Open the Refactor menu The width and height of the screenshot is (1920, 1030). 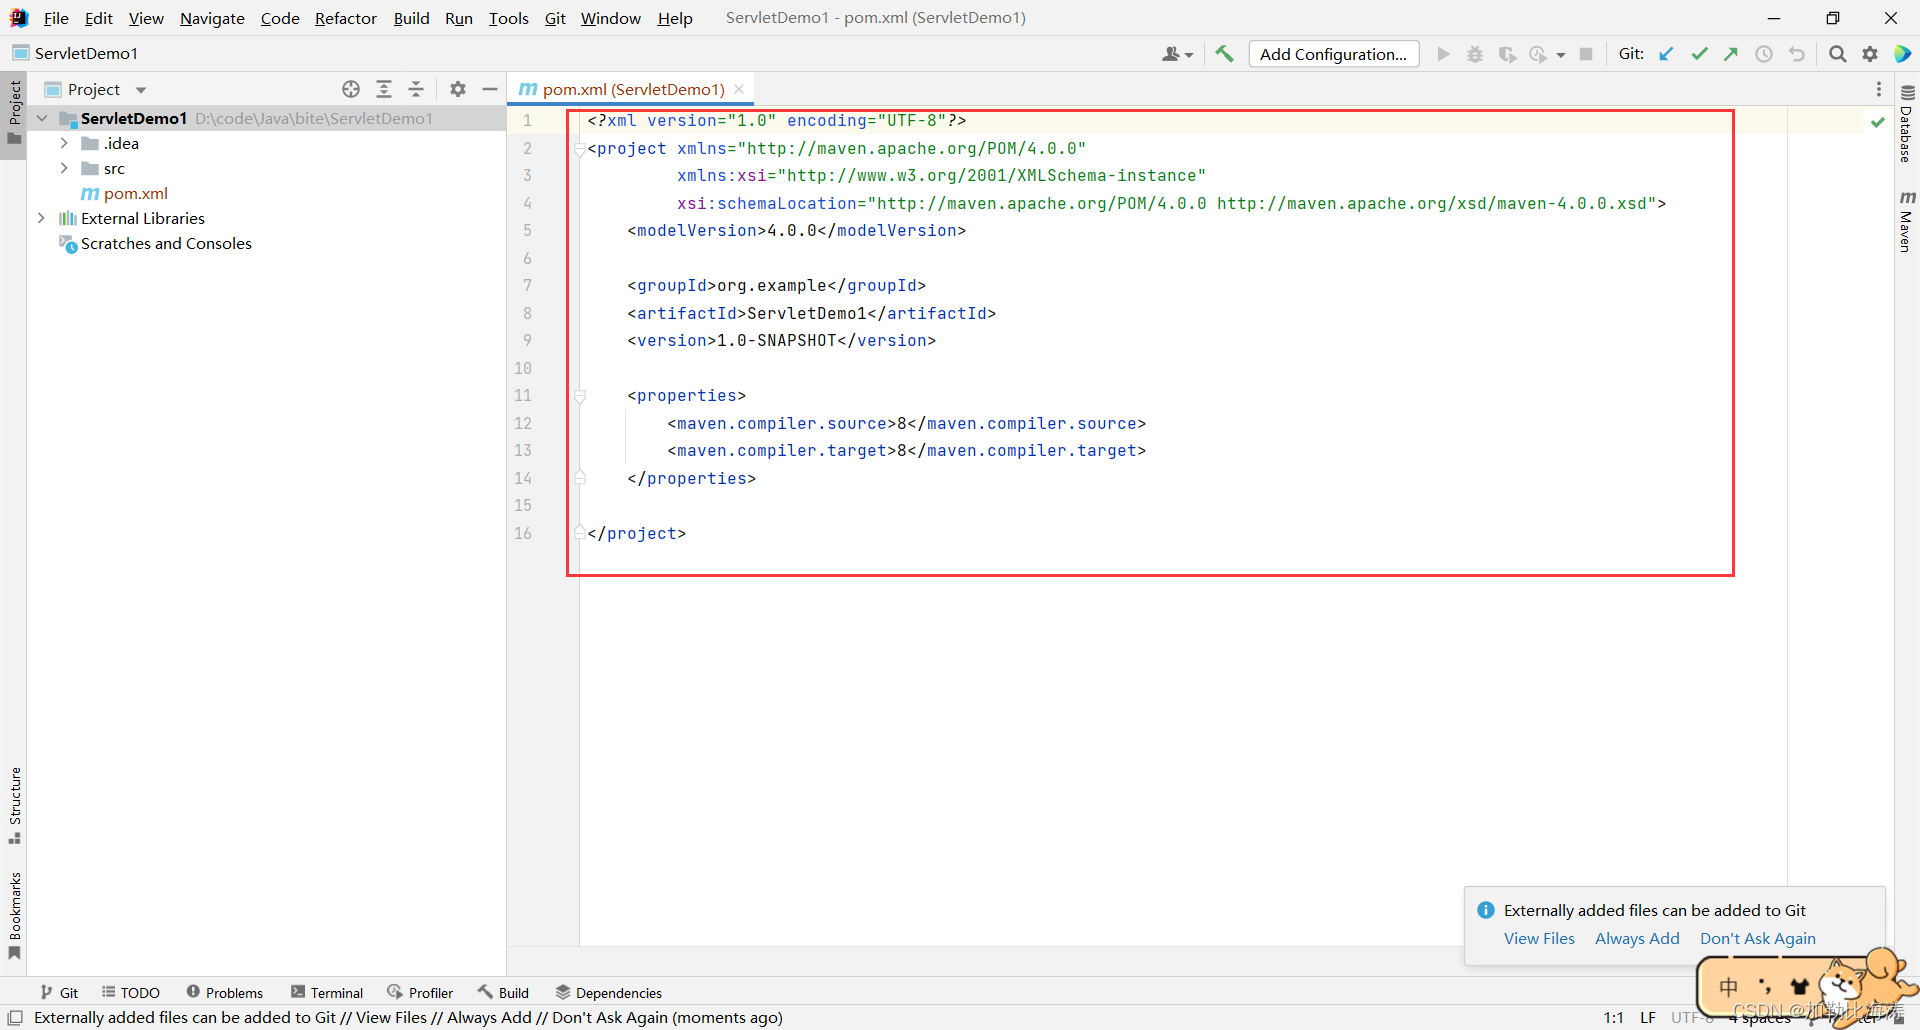click(x=345, y=18)
